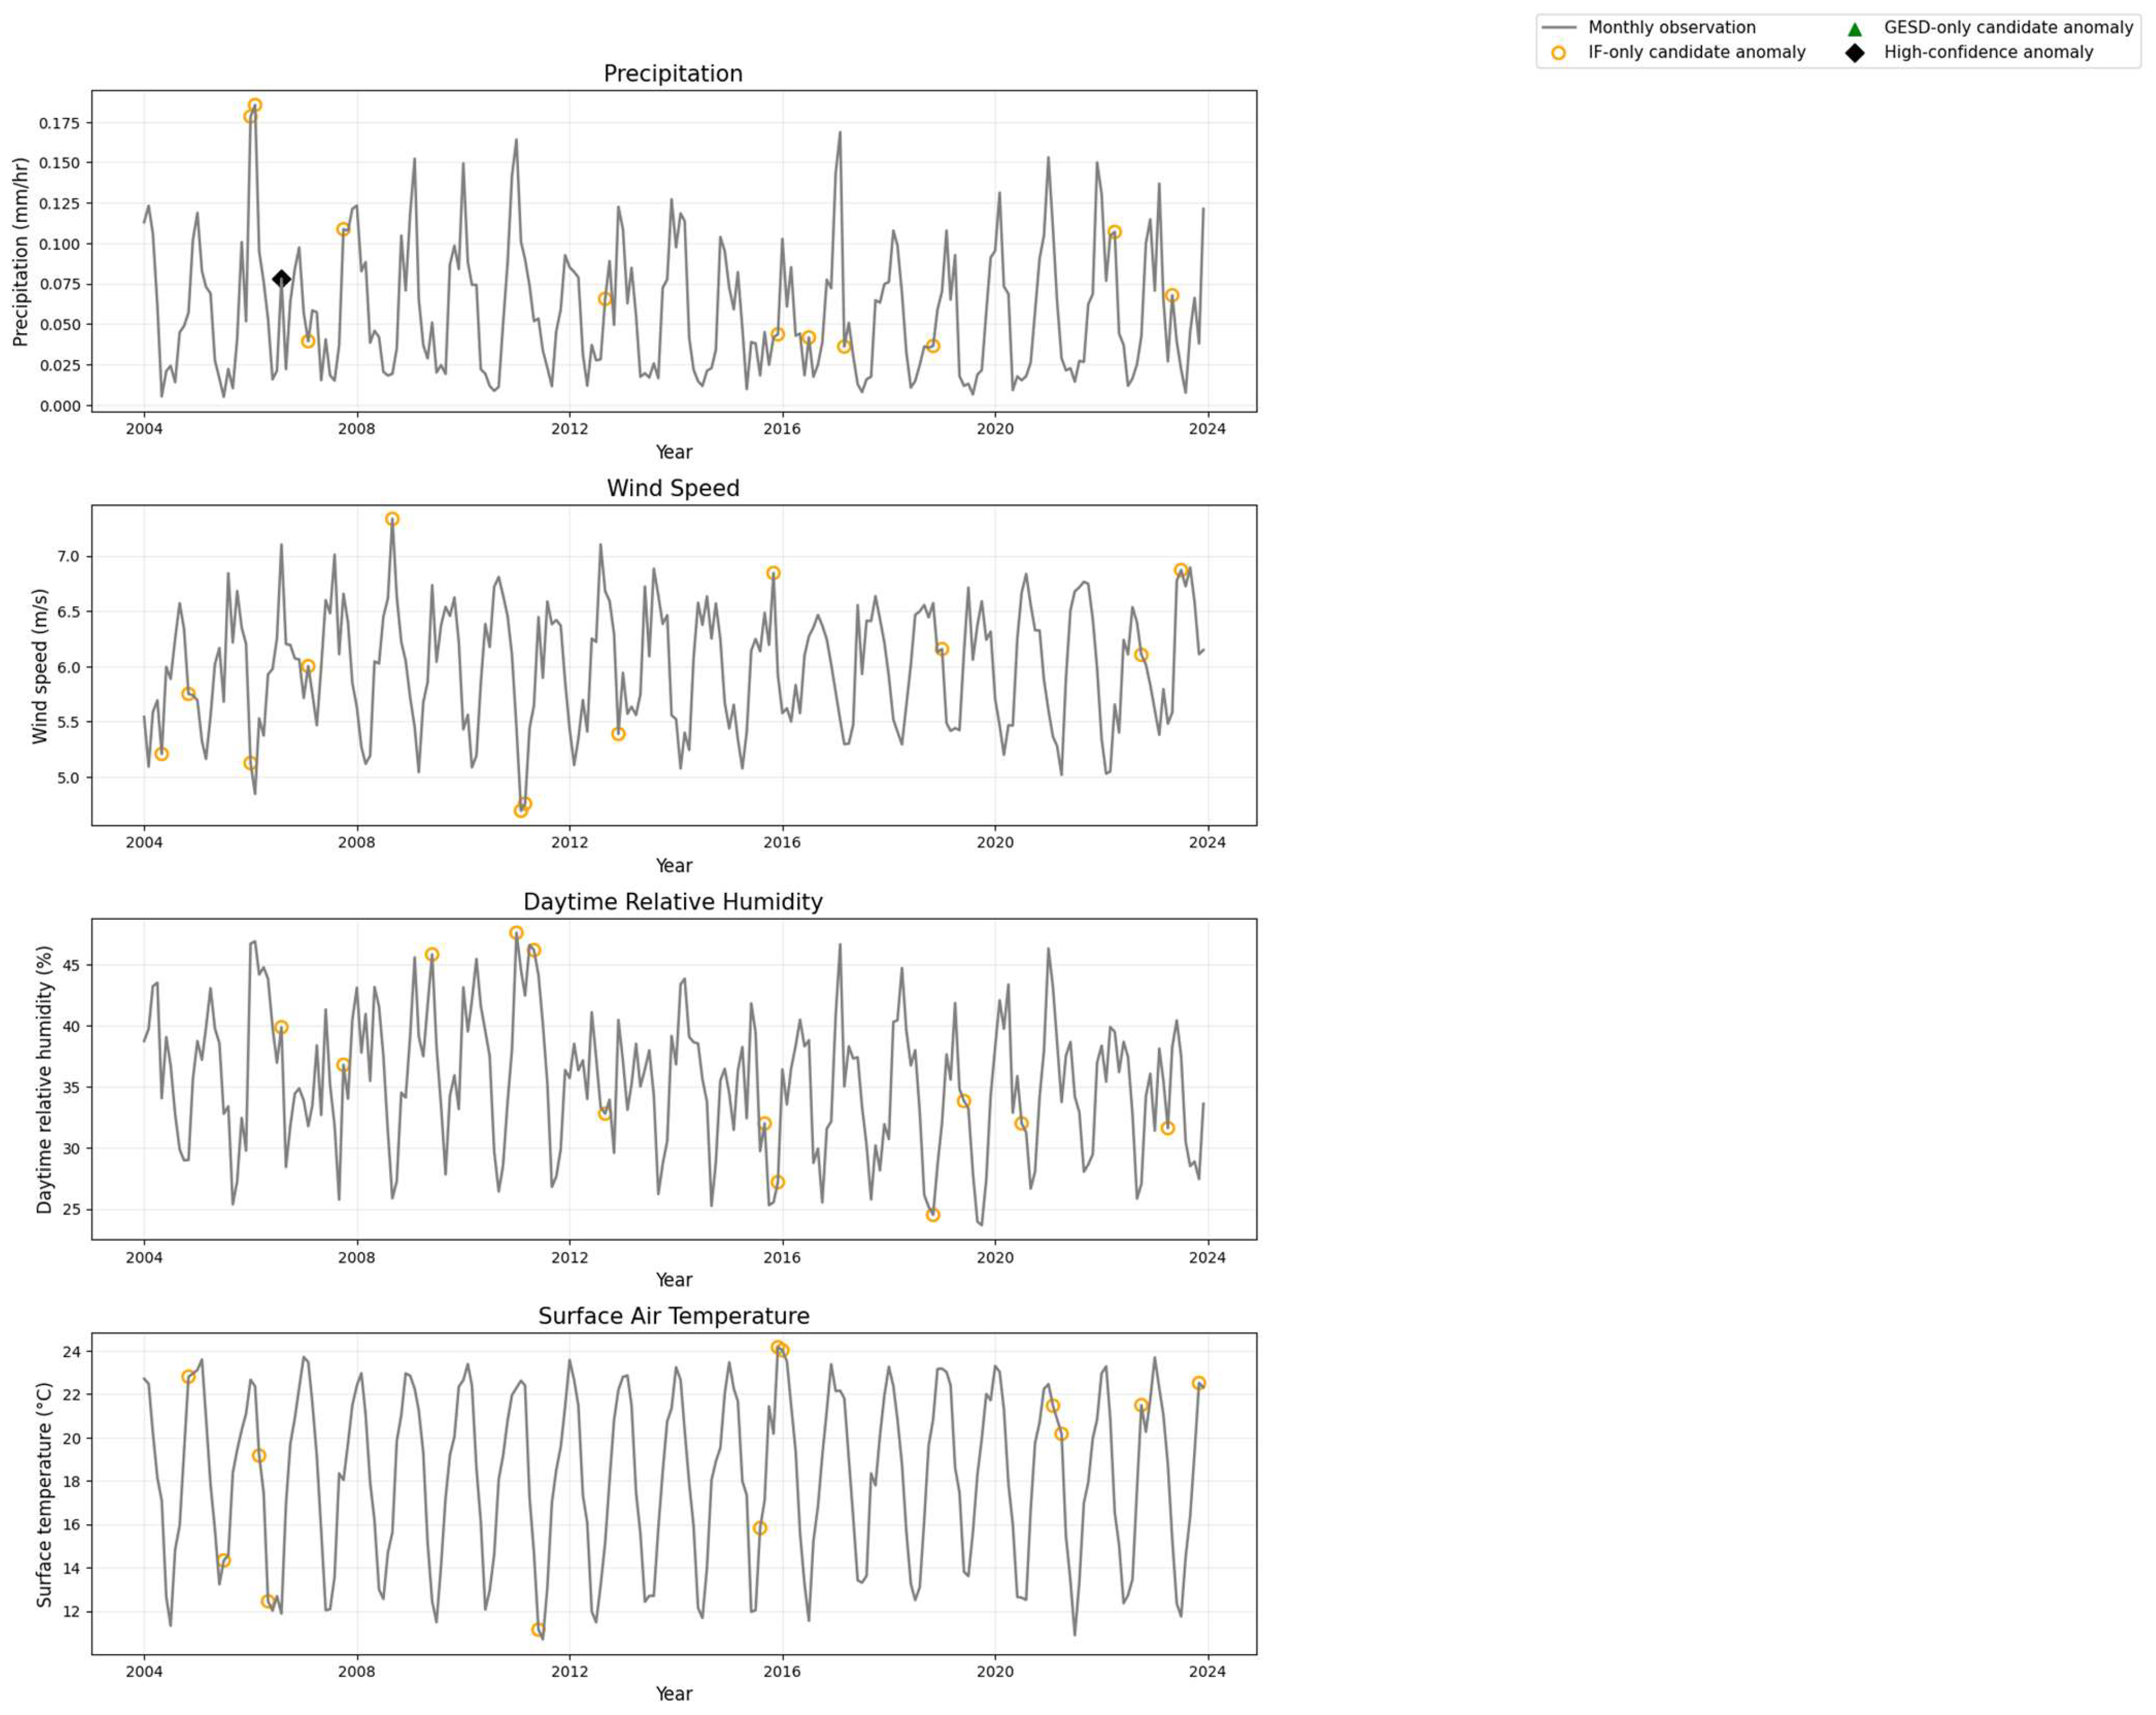The width and height of the screenshot is (2156, 1715).
Task: Click the 'Surface temperature (°C)' y-axis label
Action: click(44, 1495)
